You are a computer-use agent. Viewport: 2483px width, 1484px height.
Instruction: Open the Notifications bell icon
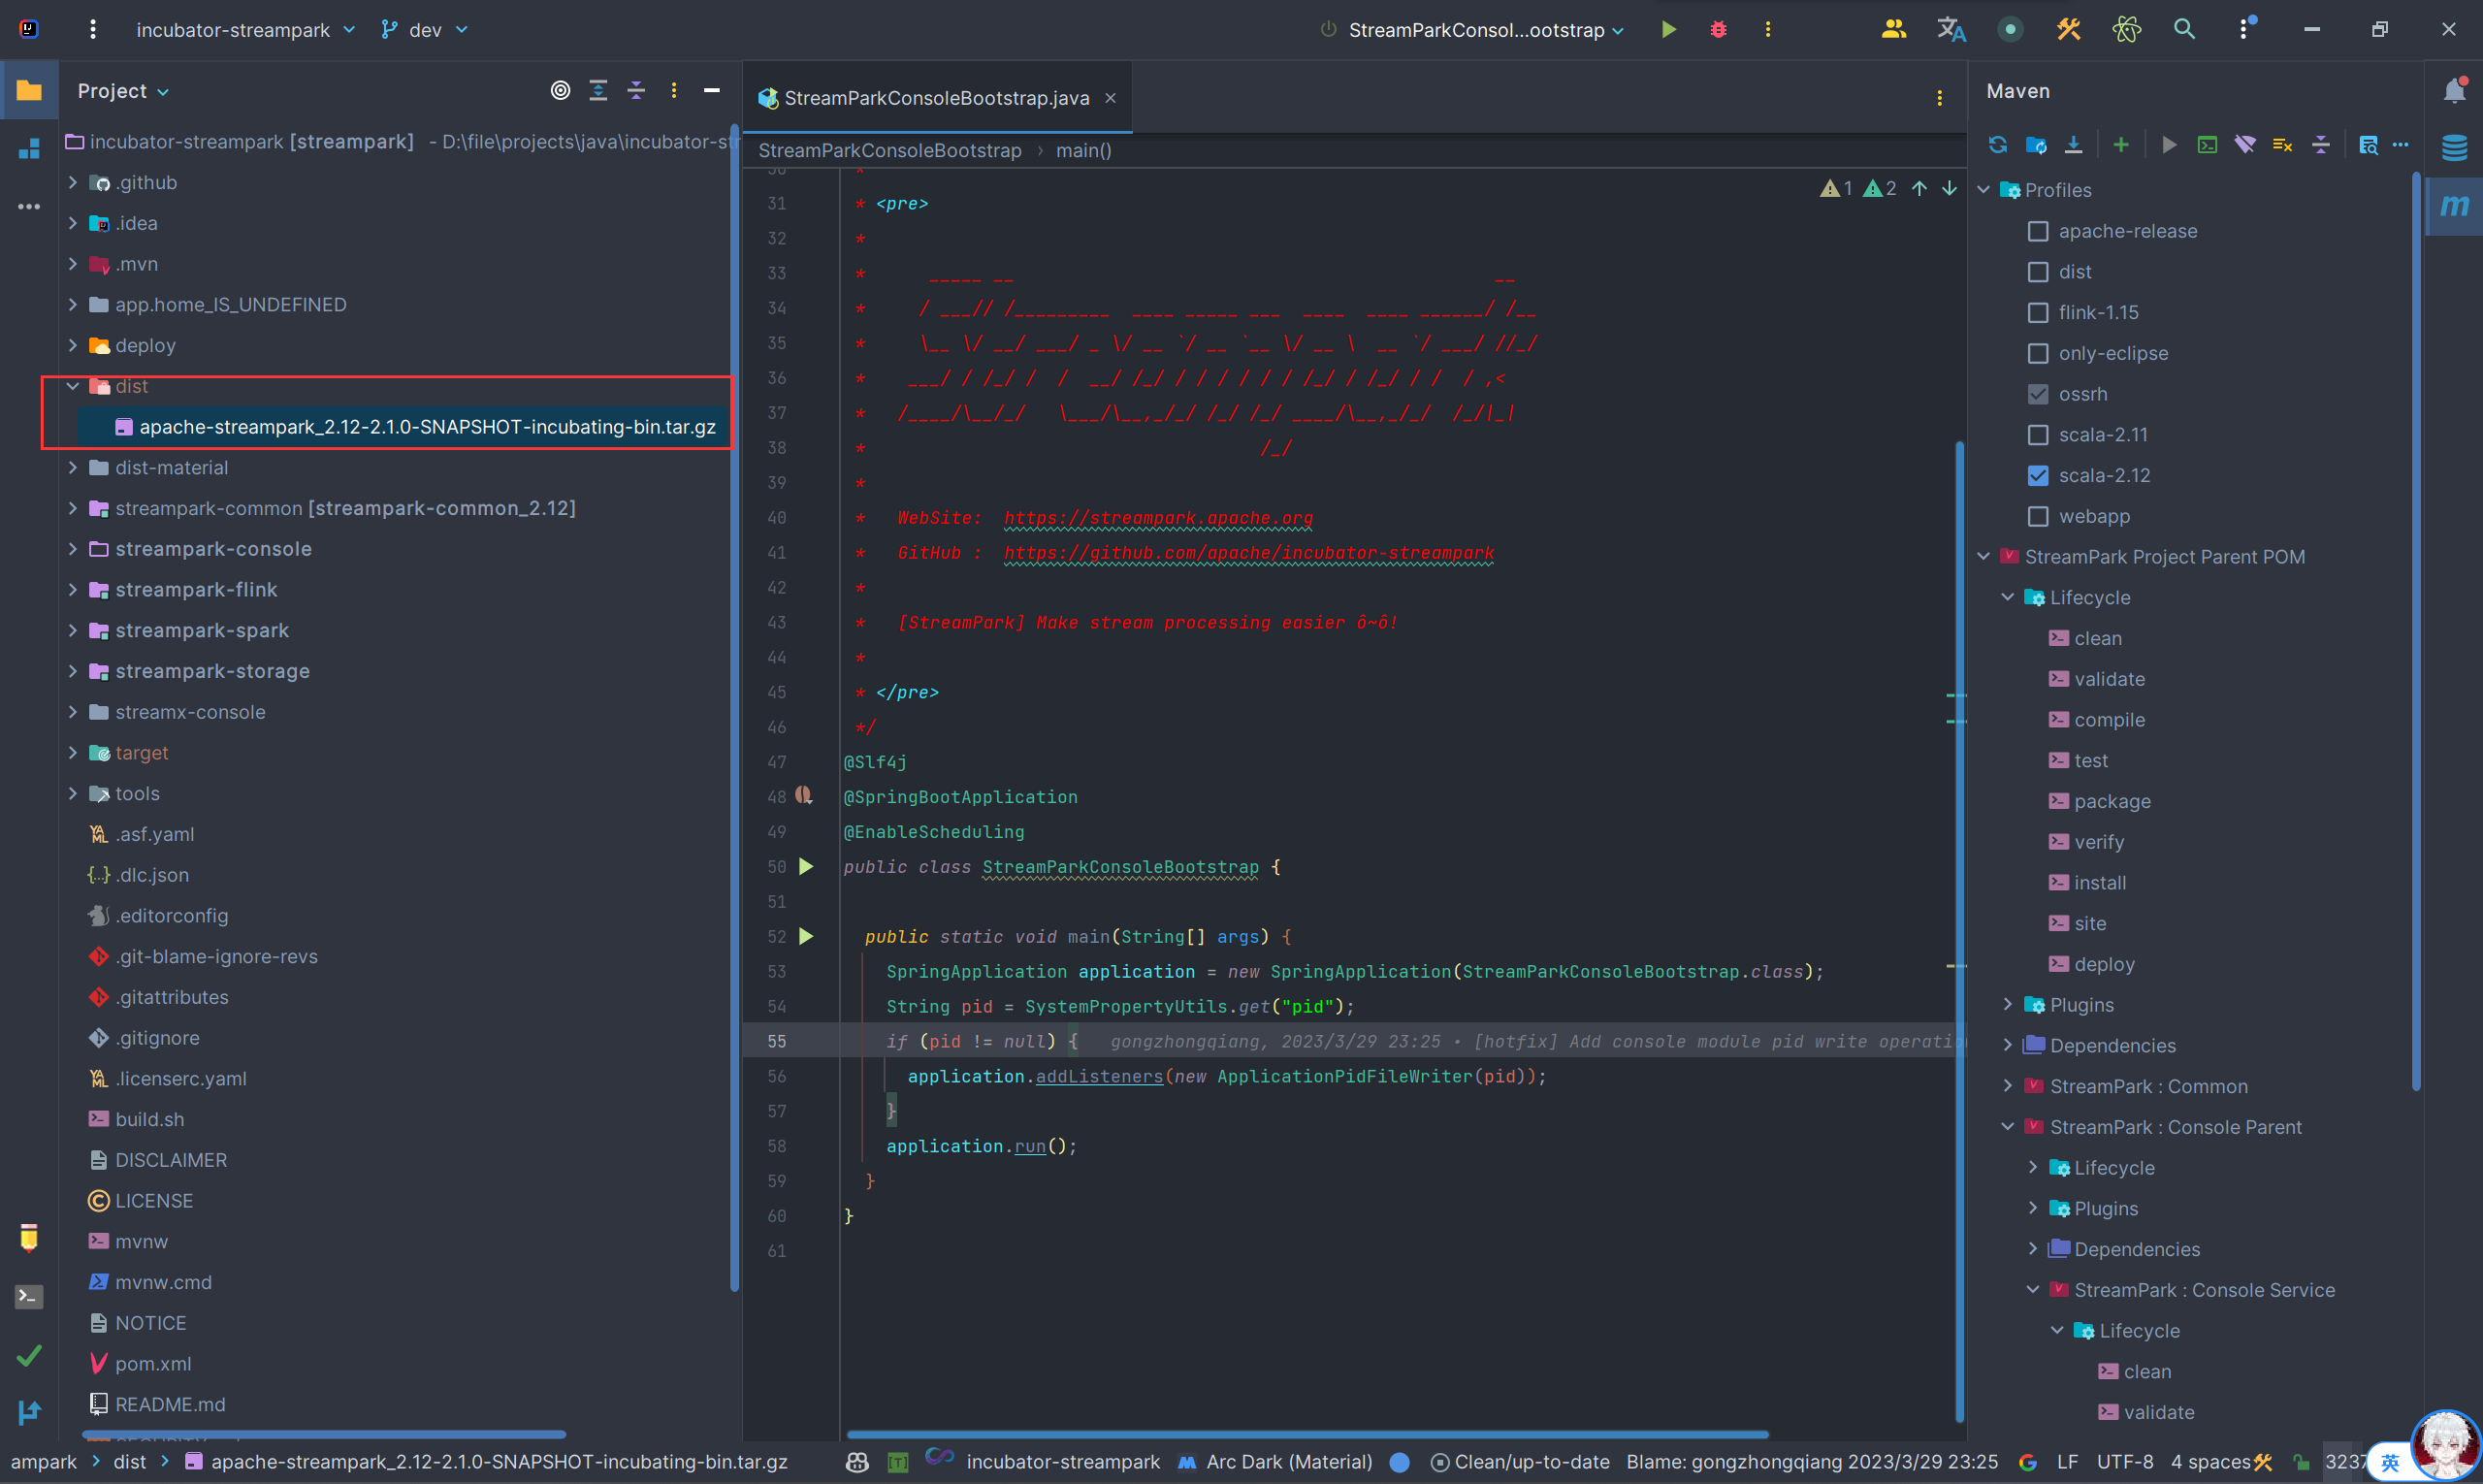click(x=2454, y=91)
